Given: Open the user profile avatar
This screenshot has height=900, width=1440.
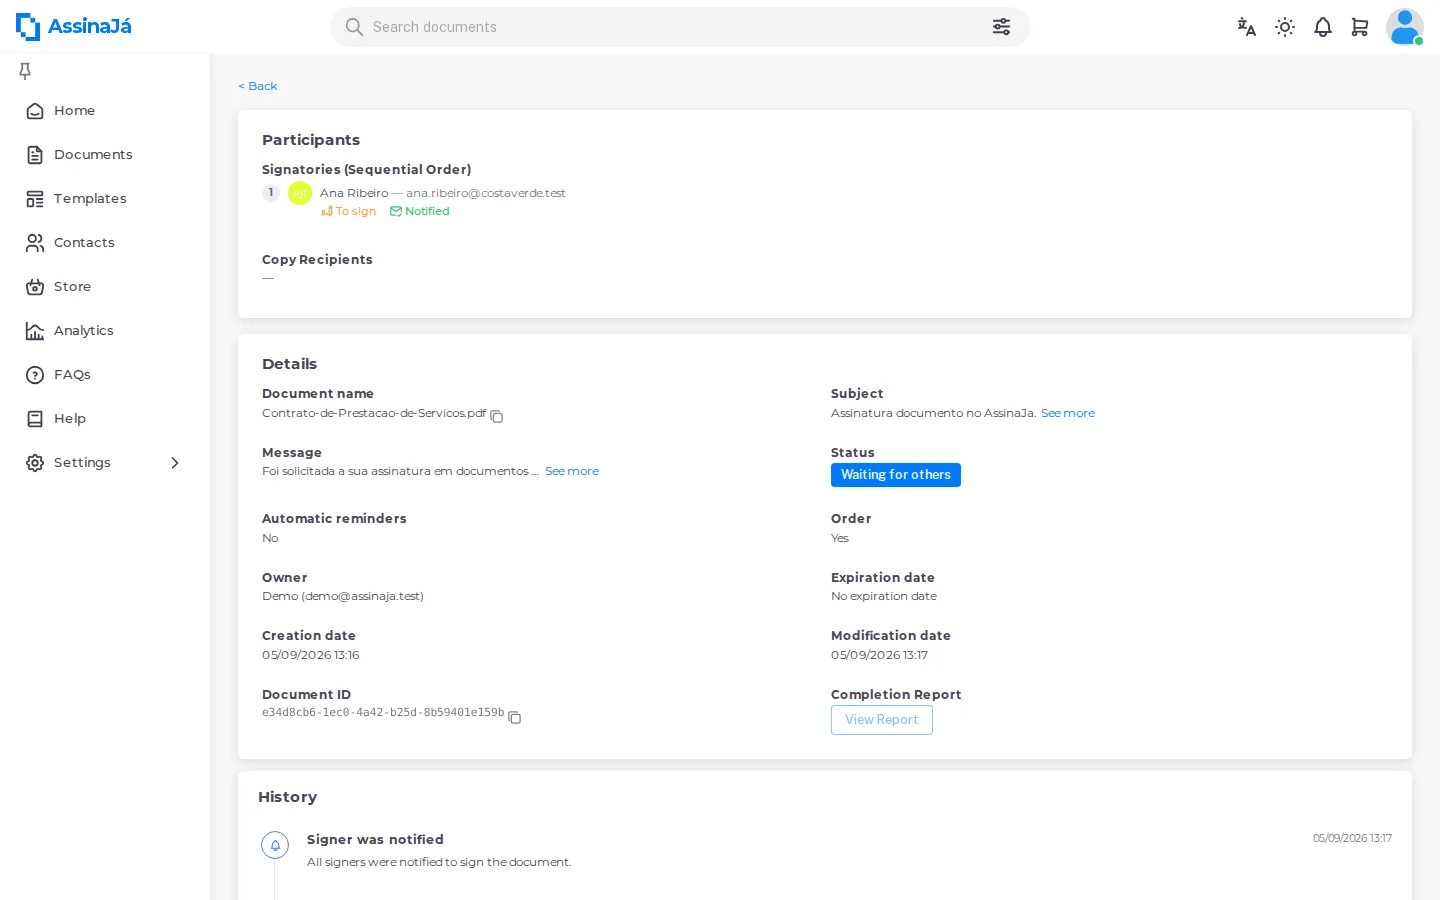Looking at the screenshot, I should (x=1404, y=27).
